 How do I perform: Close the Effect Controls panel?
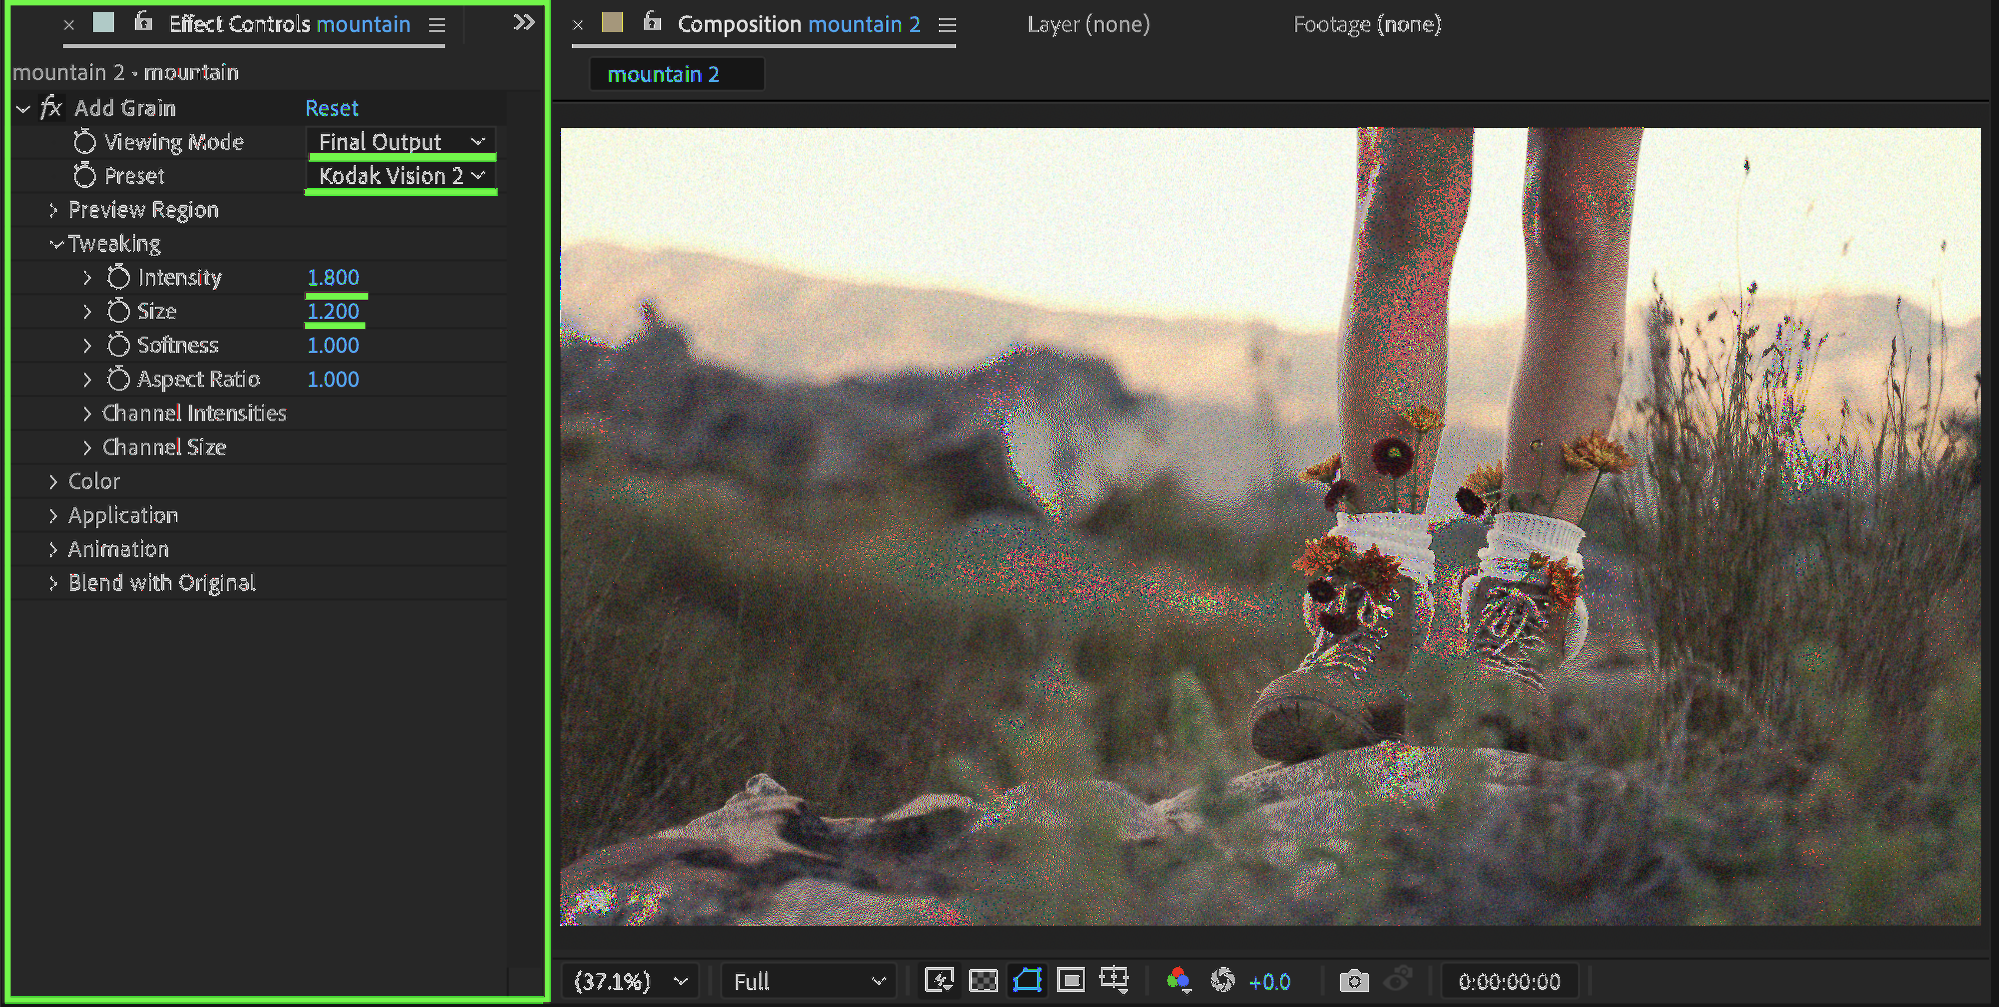pyautogui.click(x=69, y=25)
